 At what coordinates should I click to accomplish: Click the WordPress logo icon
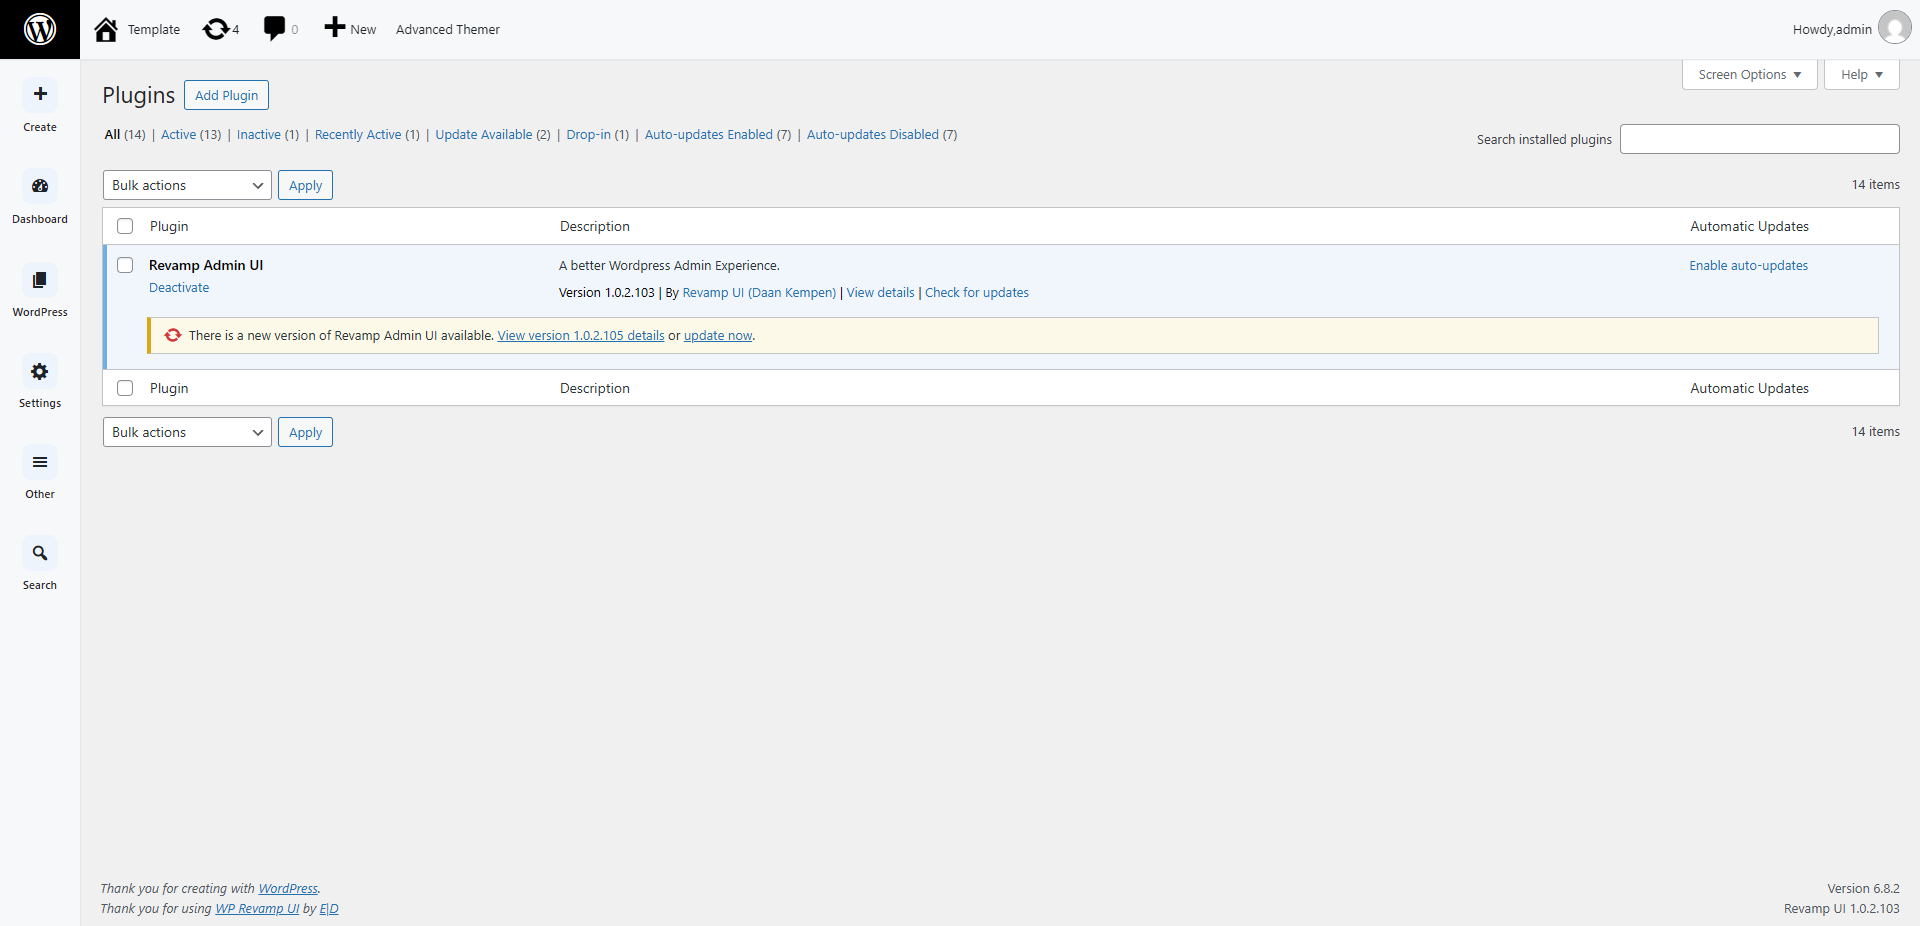point(40,29)
